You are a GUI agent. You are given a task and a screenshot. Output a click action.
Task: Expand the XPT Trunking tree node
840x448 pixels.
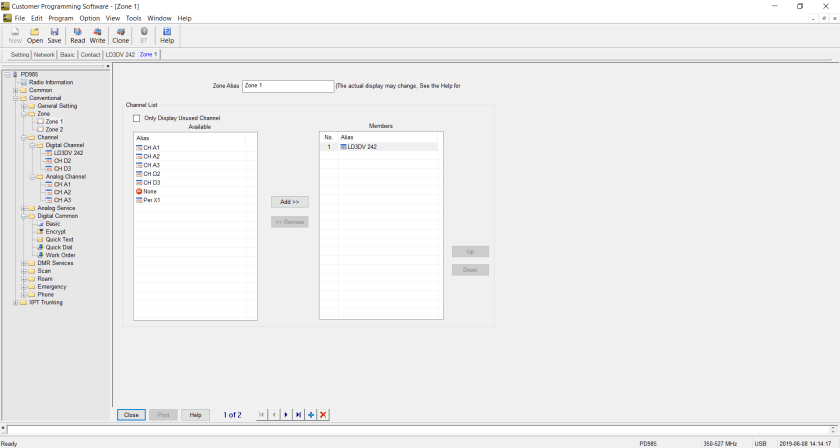(15, 302)
